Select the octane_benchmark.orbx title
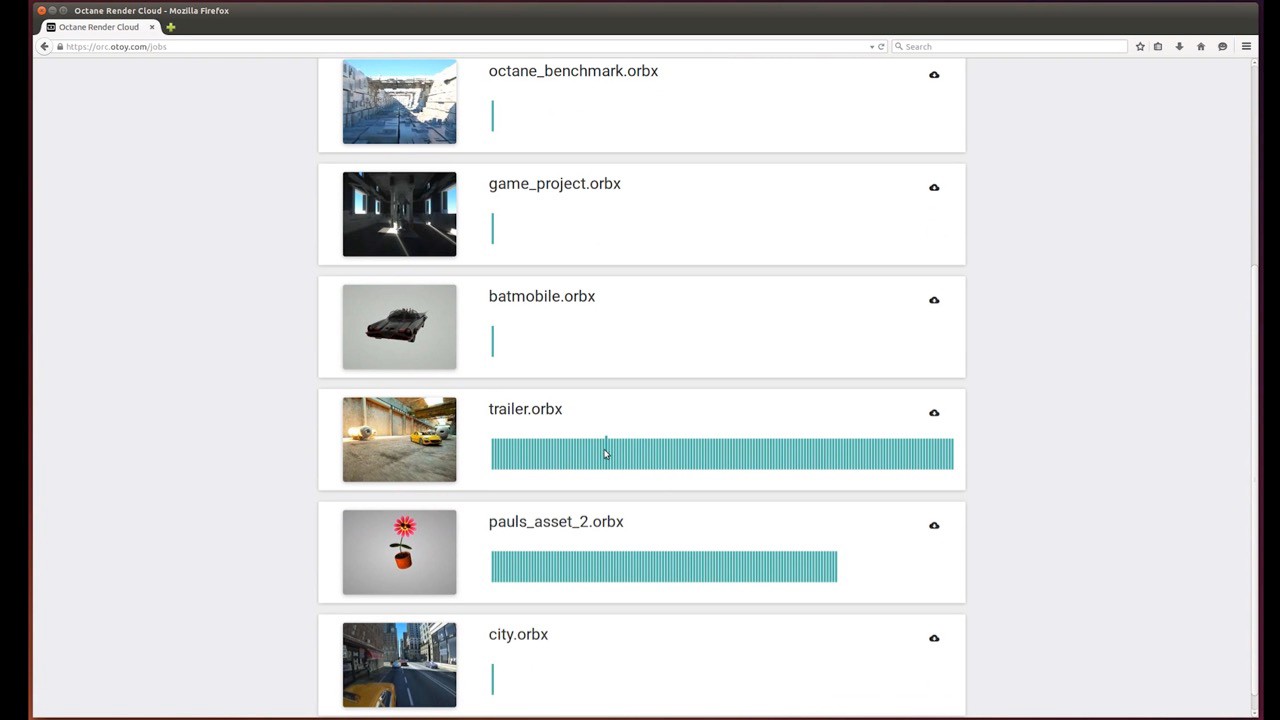Viewport: 1280px width, 720px height. click(573, 71)
